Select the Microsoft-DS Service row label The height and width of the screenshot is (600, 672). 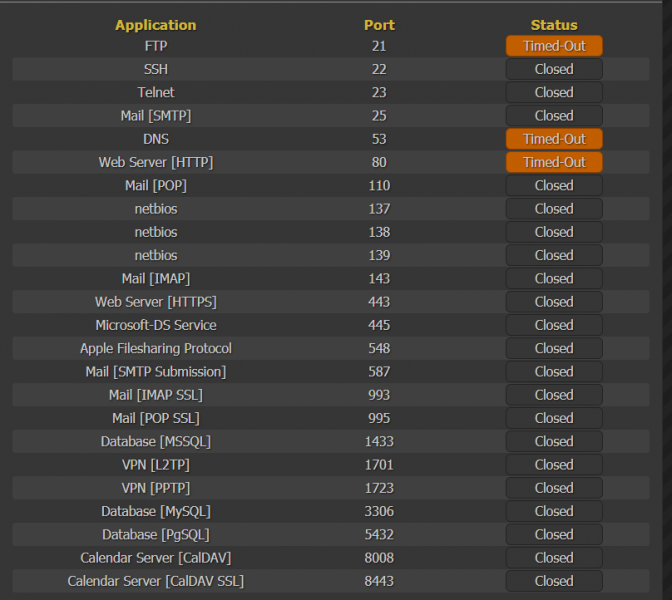click(x=155, y=325)
